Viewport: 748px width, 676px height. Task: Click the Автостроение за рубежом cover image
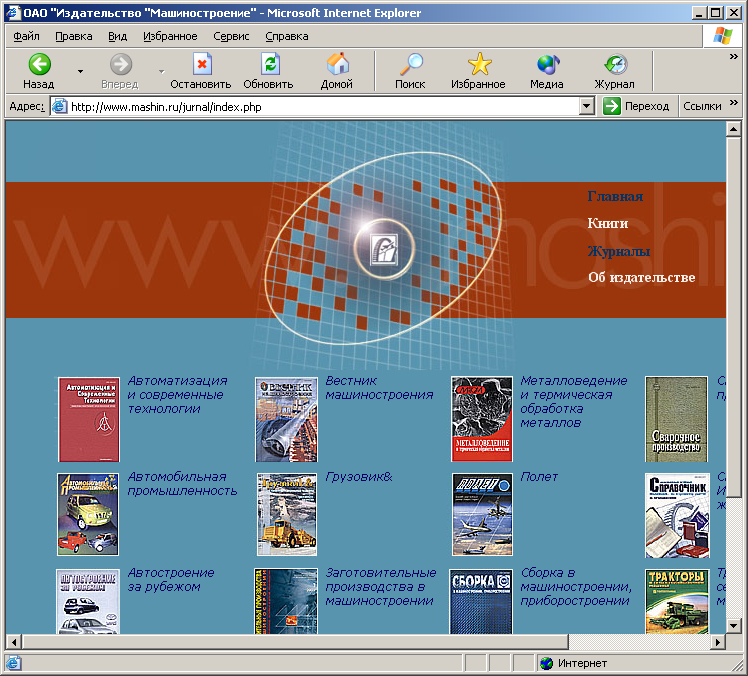(88, 601)
